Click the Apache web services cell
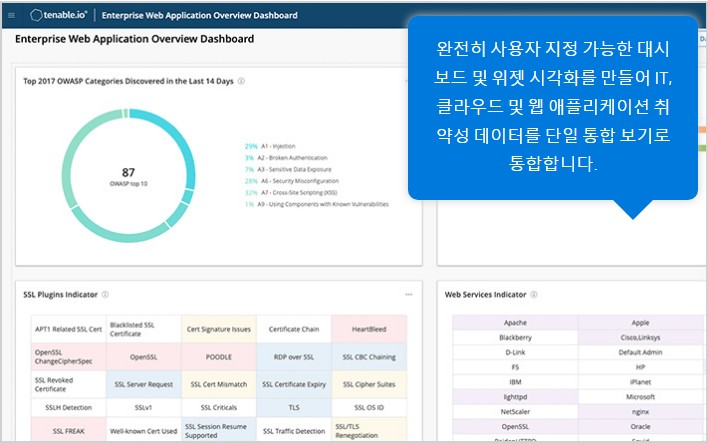 coord(515,323)
